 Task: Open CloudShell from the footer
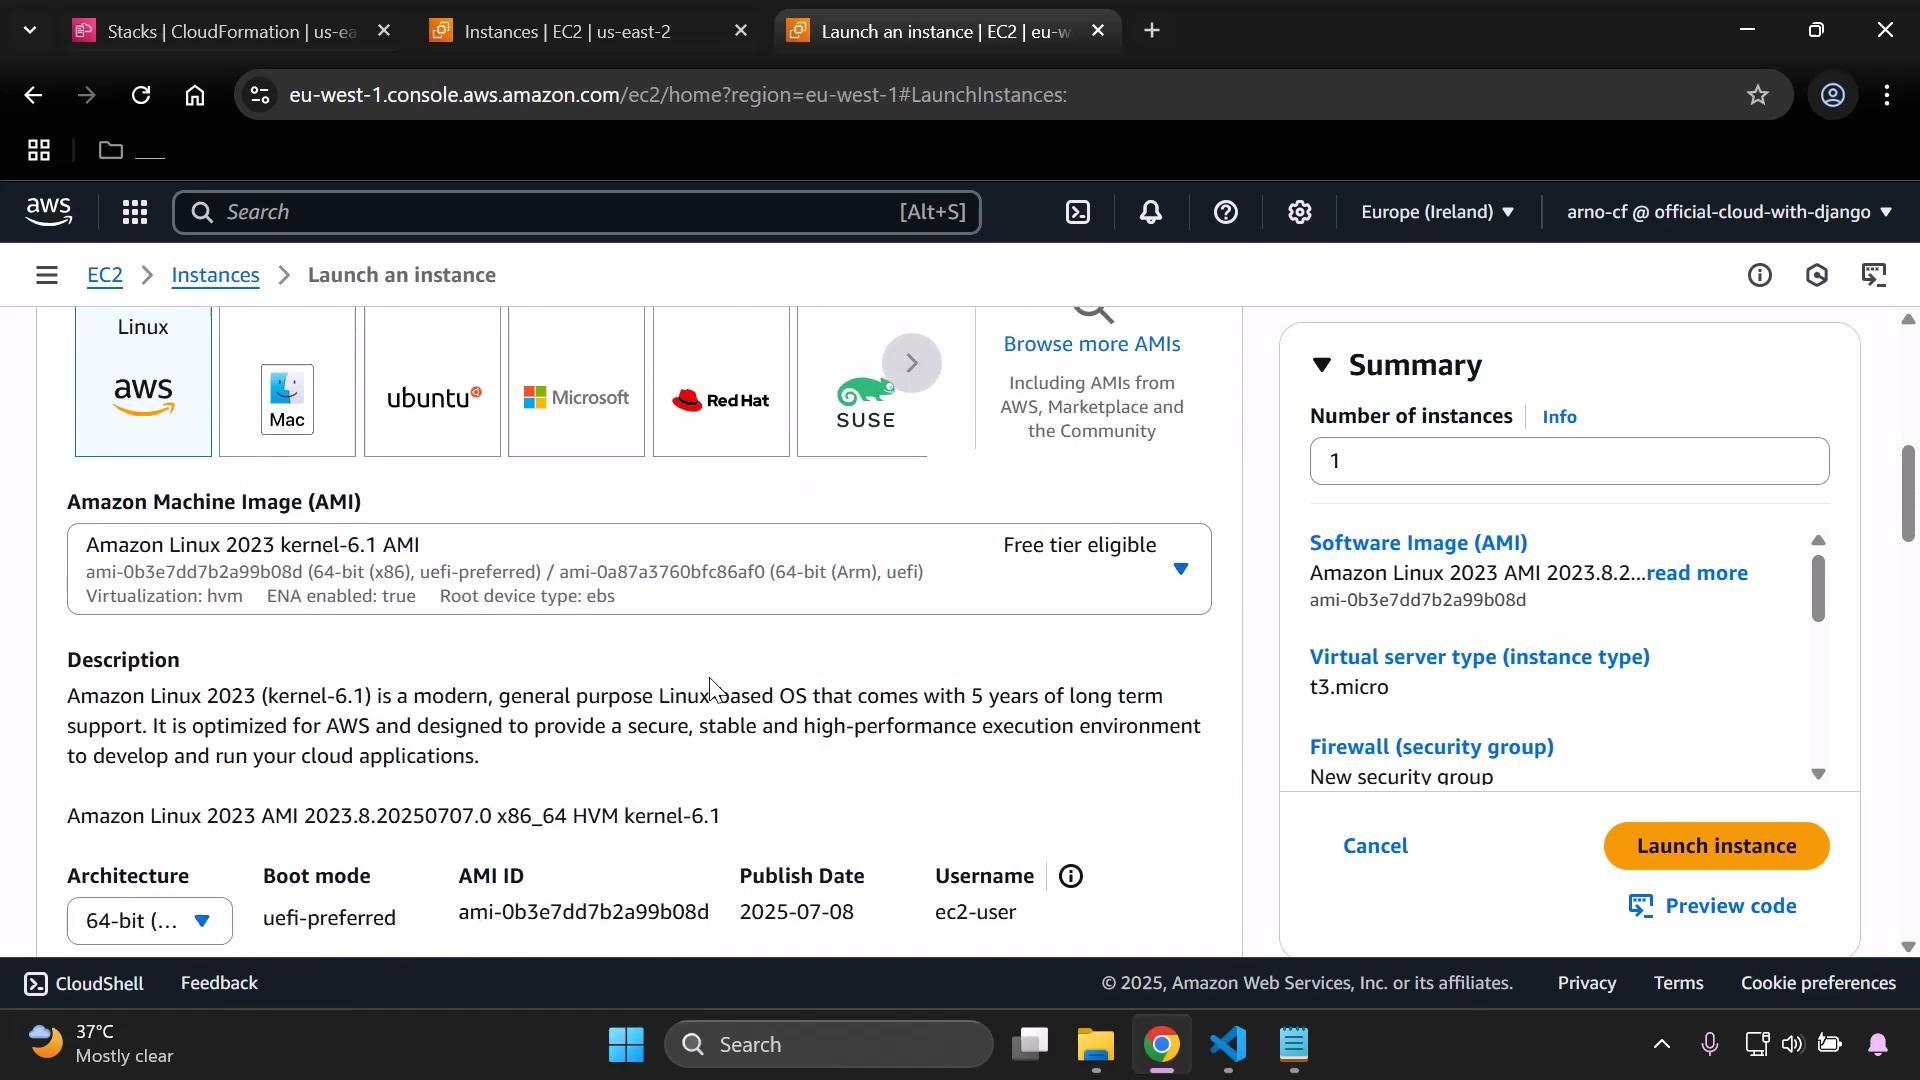point(84,984)
